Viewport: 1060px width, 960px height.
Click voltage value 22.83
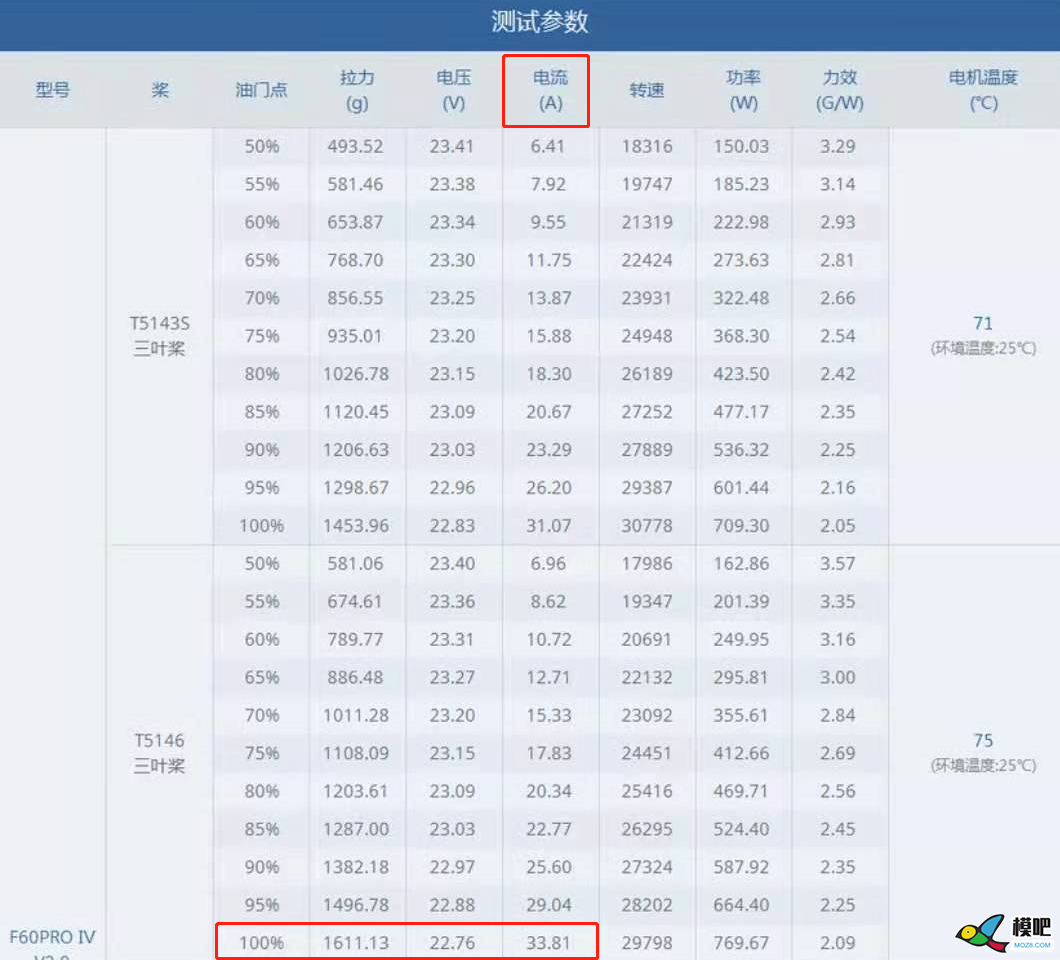452,525
